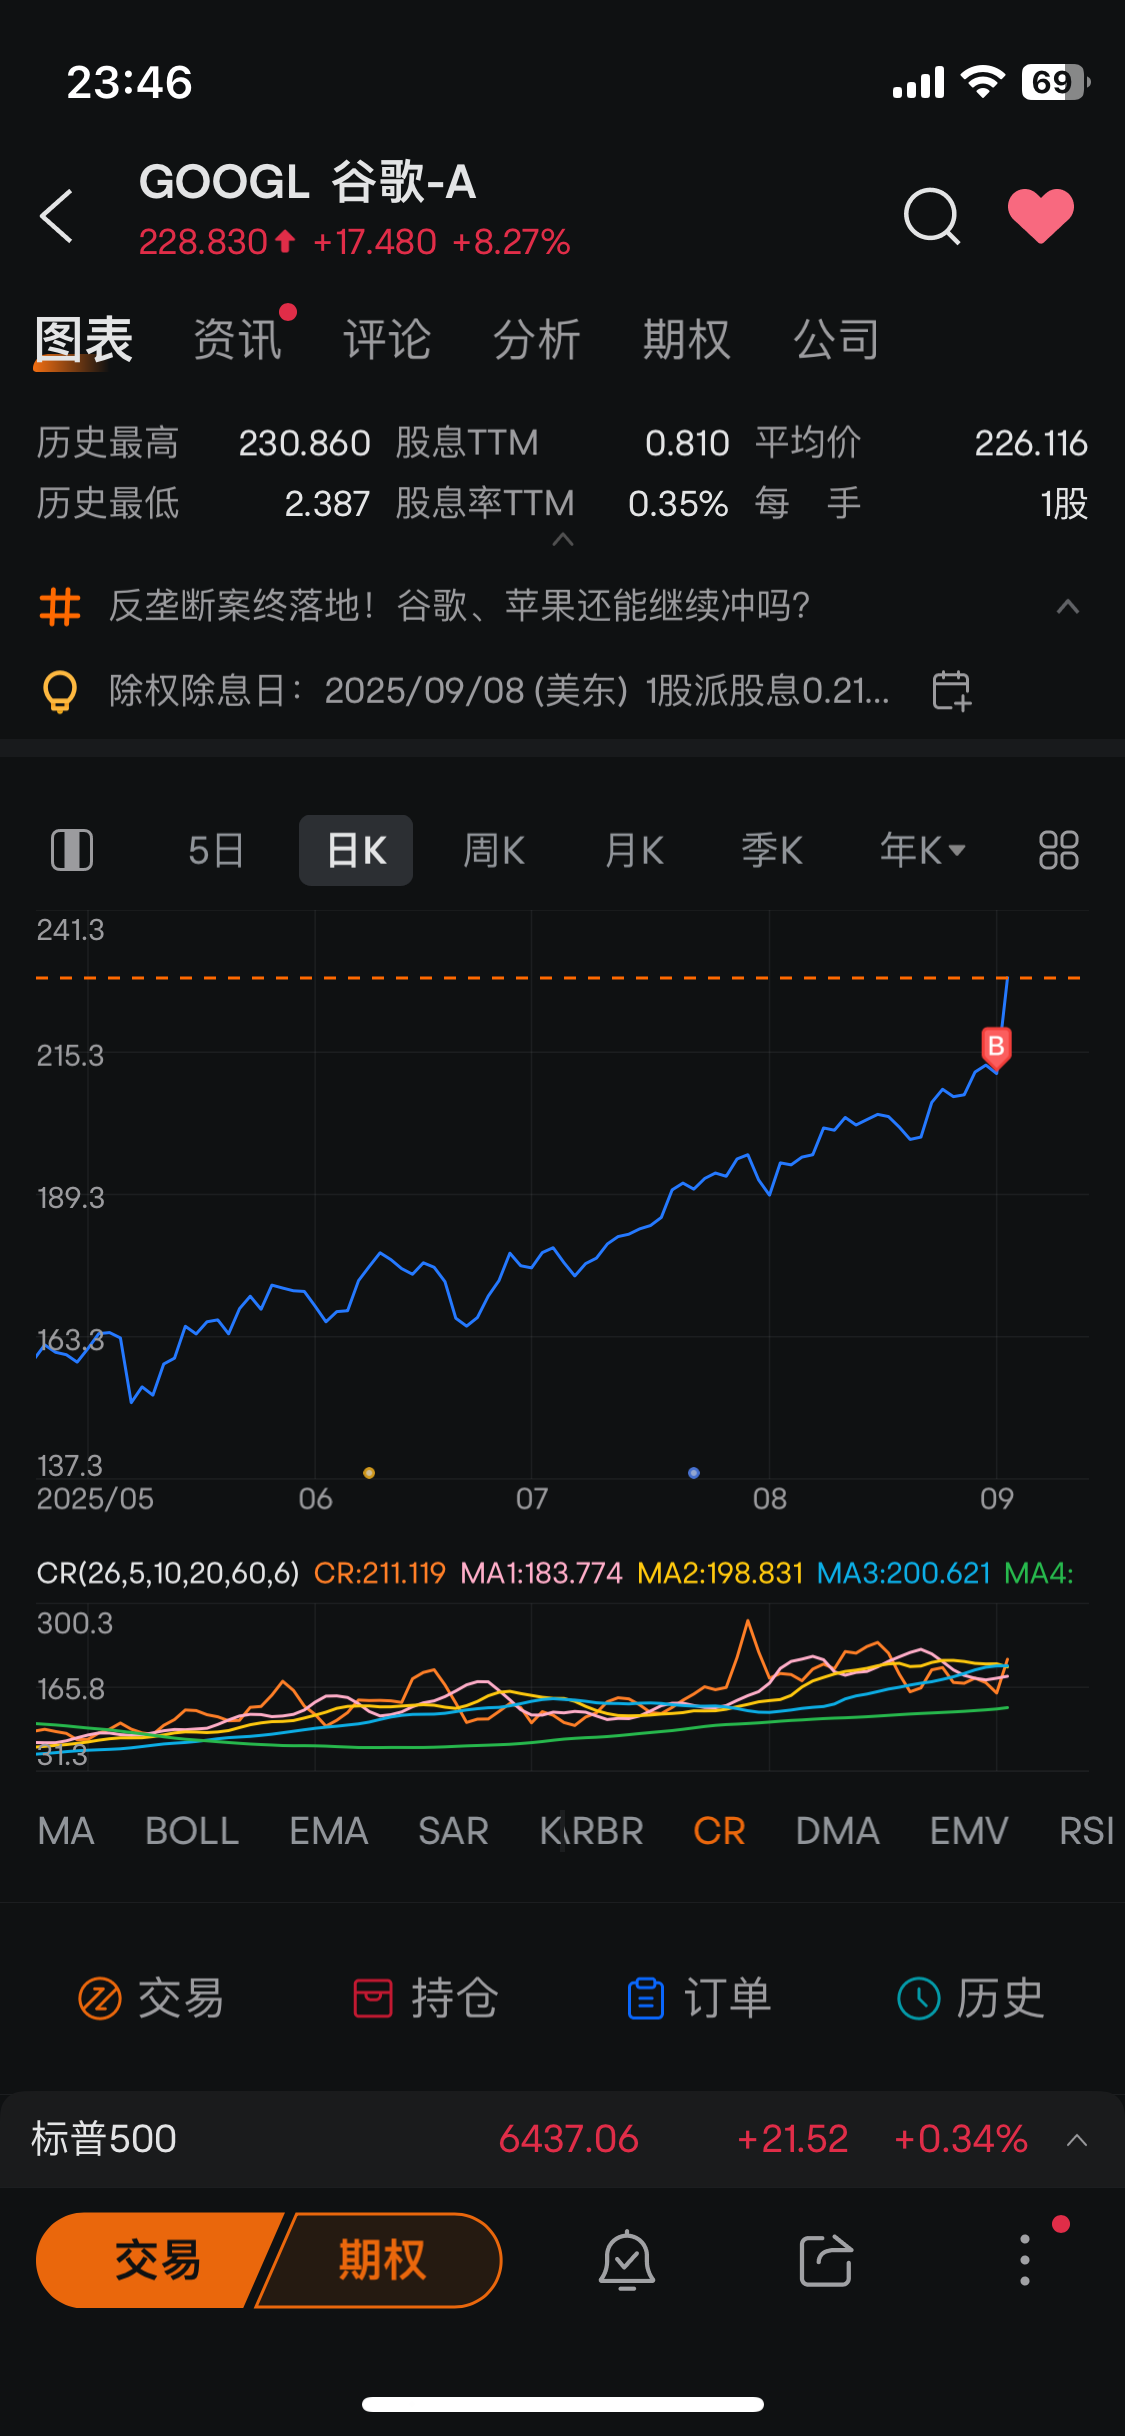Select the 周K chart period
Screen dimensions: 1125x2436
click(494, 851)
